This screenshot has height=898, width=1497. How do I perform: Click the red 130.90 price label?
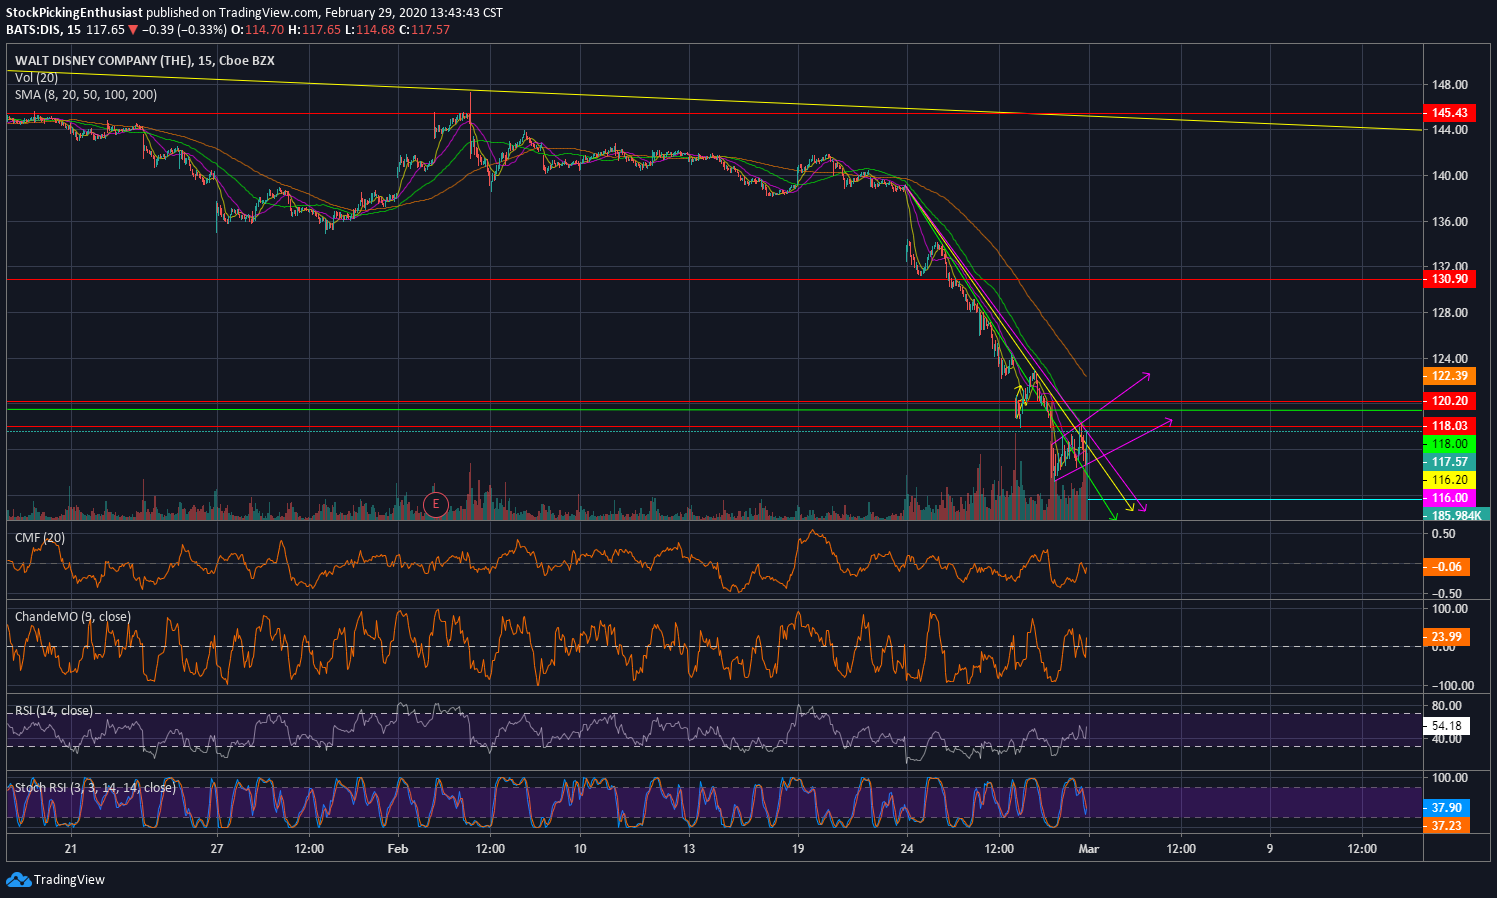point(1449,278)
